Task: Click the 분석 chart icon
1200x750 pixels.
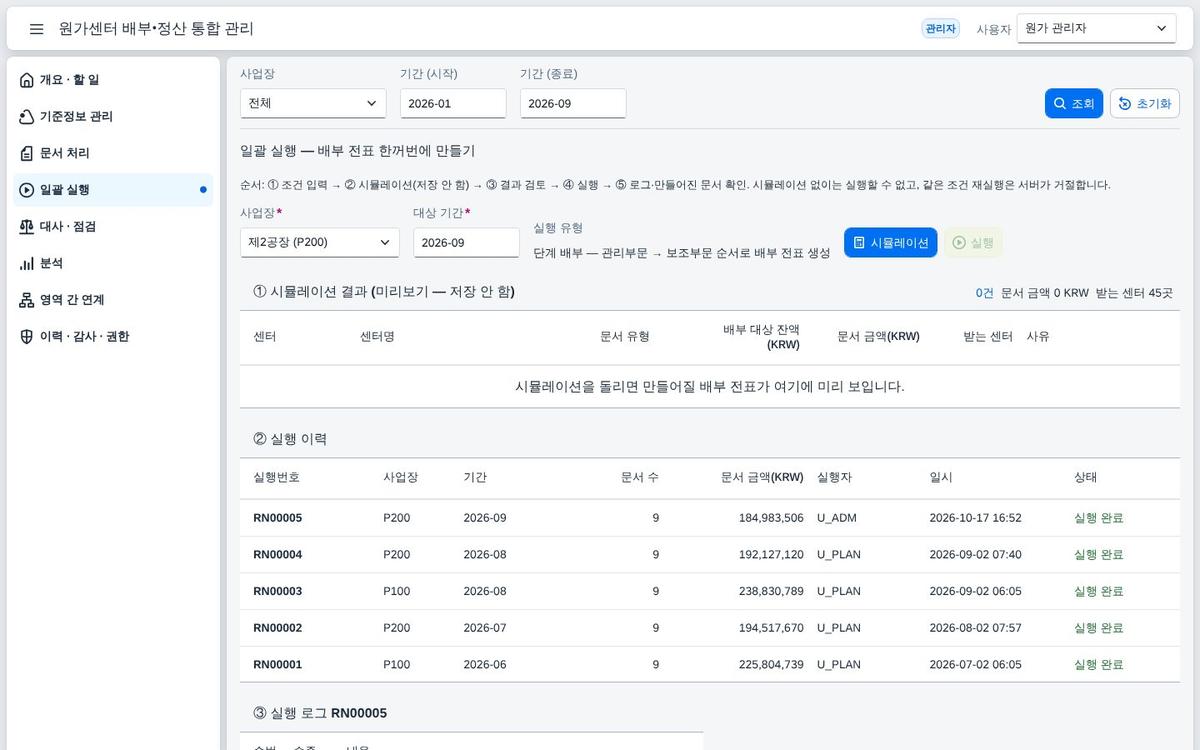Action: [27, 263]
